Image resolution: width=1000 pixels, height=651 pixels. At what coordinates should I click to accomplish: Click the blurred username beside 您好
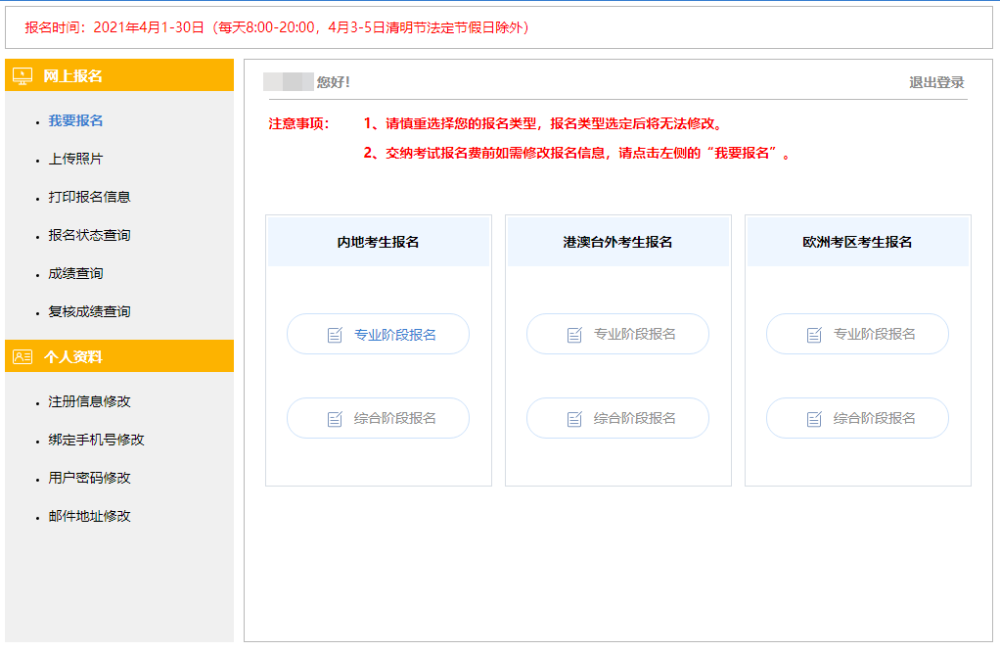288,82
